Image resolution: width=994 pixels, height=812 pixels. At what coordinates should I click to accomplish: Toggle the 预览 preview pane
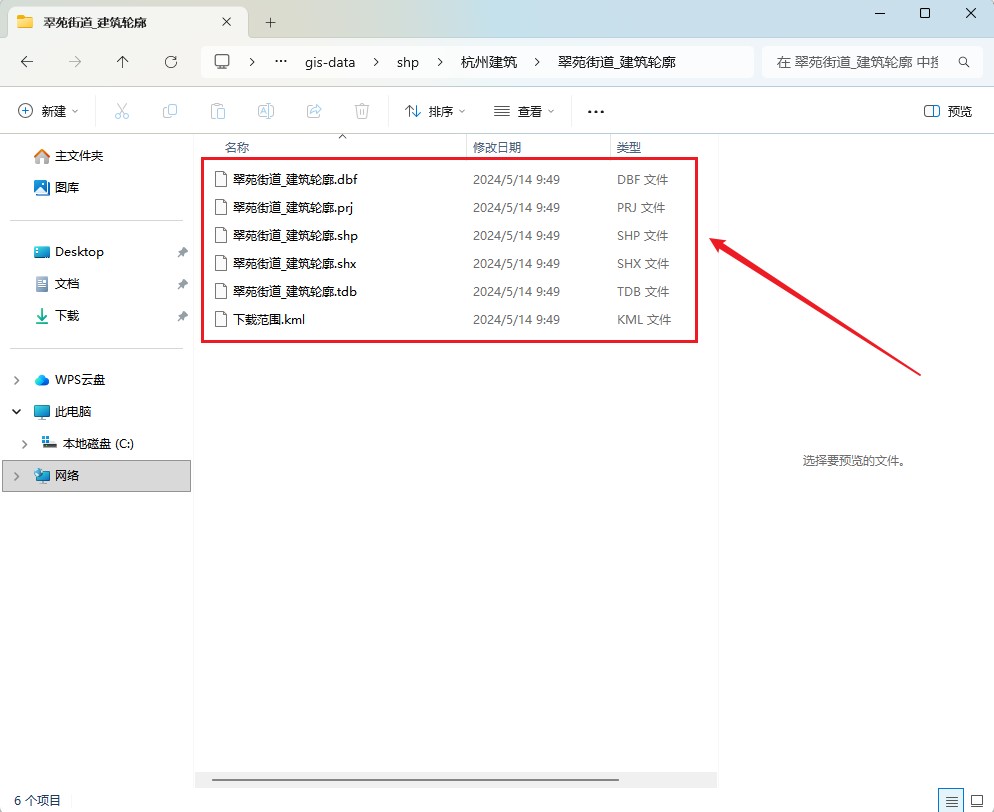(948, 111)
